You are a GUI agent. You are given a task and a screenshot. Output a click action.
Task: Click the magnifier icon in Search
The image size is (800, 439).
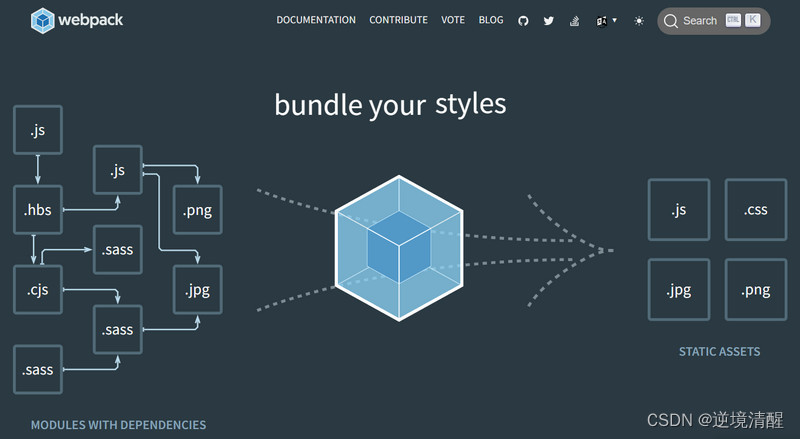(x=671, y=21)
